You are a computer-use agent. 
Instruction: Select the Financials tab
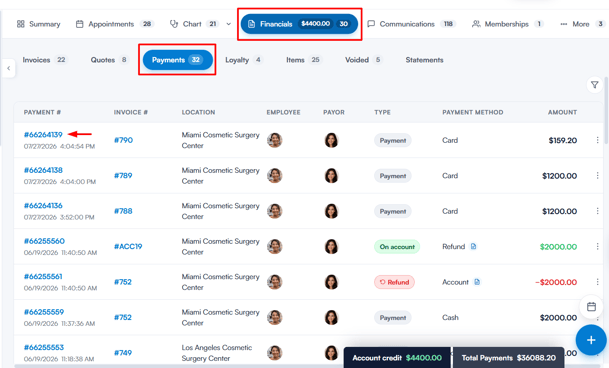(x=299, y=24)
